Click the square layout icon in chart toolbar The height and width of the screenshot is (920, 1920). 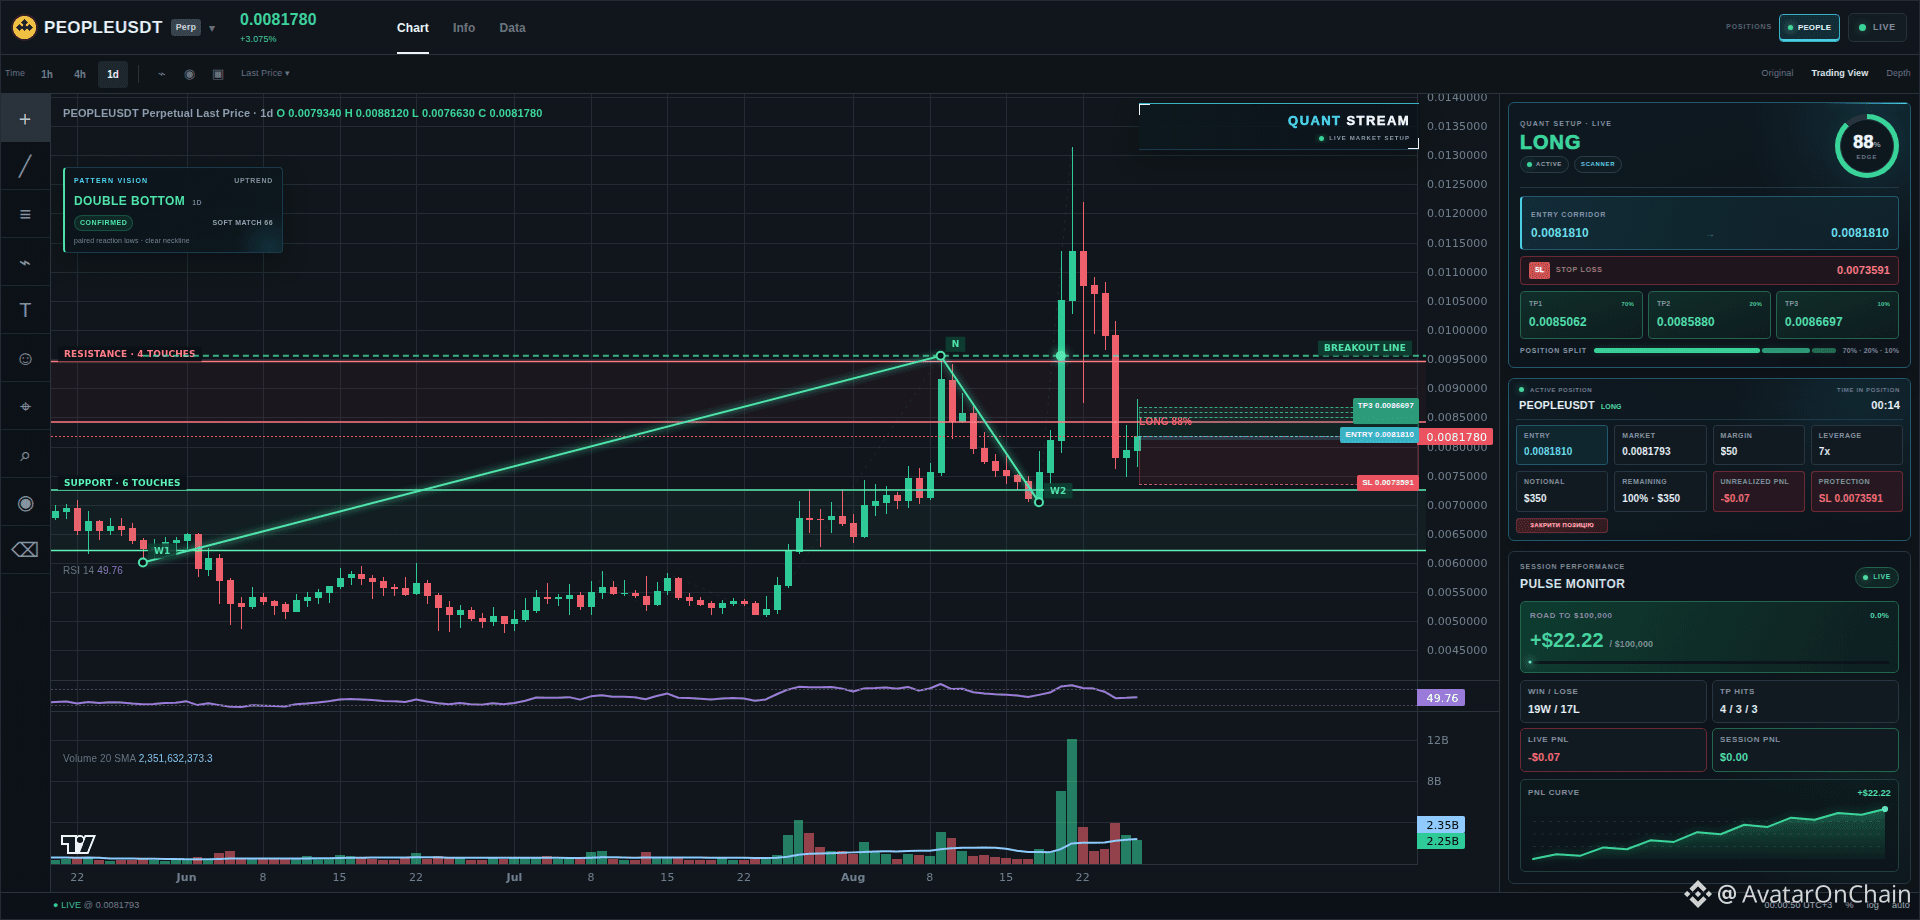218,74
